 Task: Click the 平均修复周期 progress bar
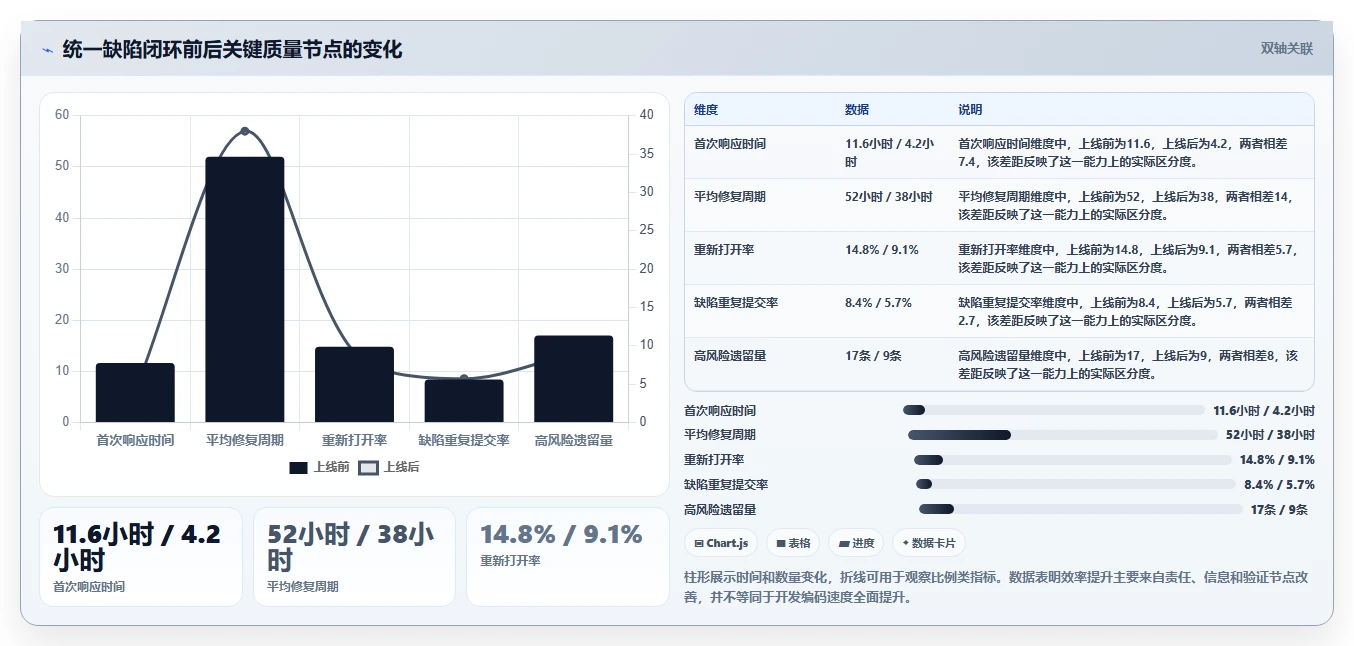[x=1063, y=435]
